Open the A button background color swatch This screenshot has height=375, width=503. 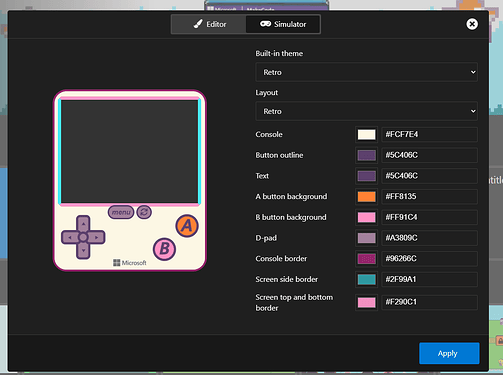click(366, 196)
